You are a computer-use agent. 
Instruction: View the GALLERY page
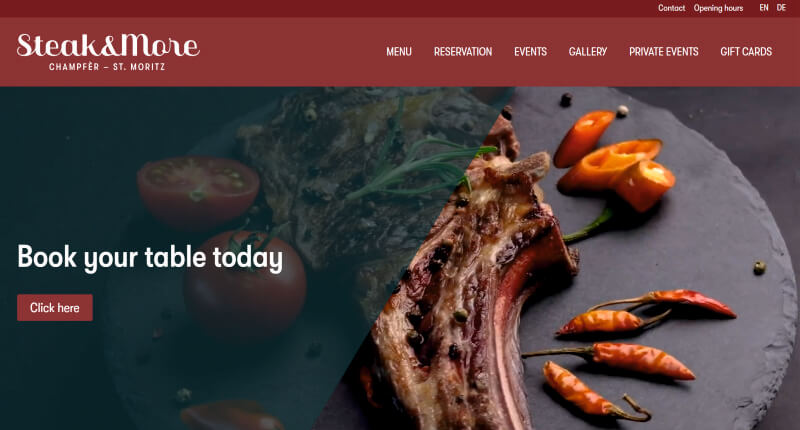coord(588,52)
